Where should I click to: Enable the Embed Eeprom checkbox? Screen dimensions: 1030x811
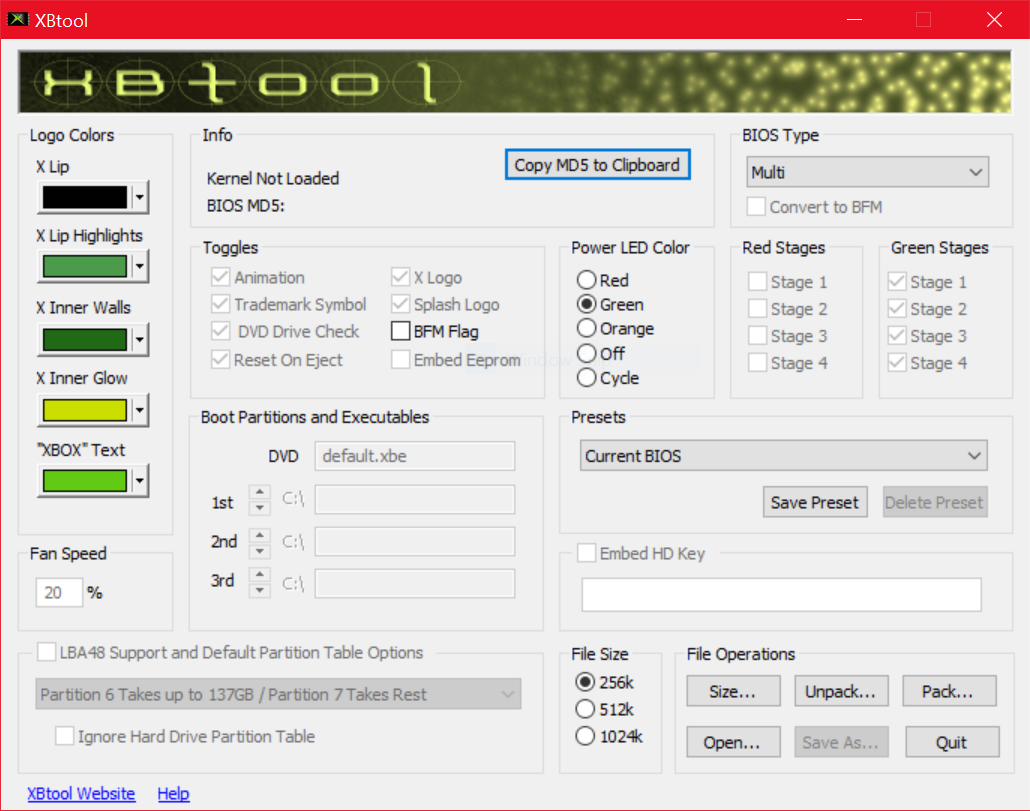tap(400, 359)
